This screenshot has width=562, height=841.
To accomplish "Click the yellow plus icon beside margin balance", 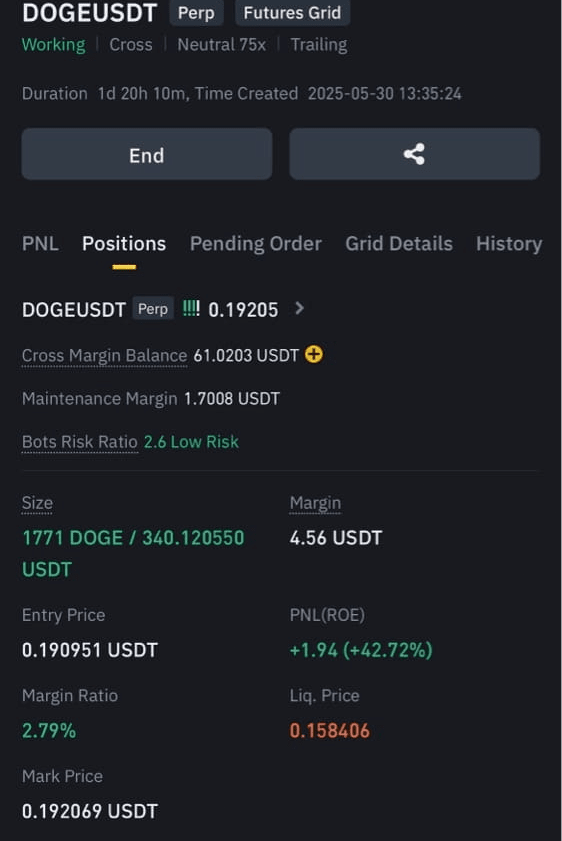I will click(314, 355).
